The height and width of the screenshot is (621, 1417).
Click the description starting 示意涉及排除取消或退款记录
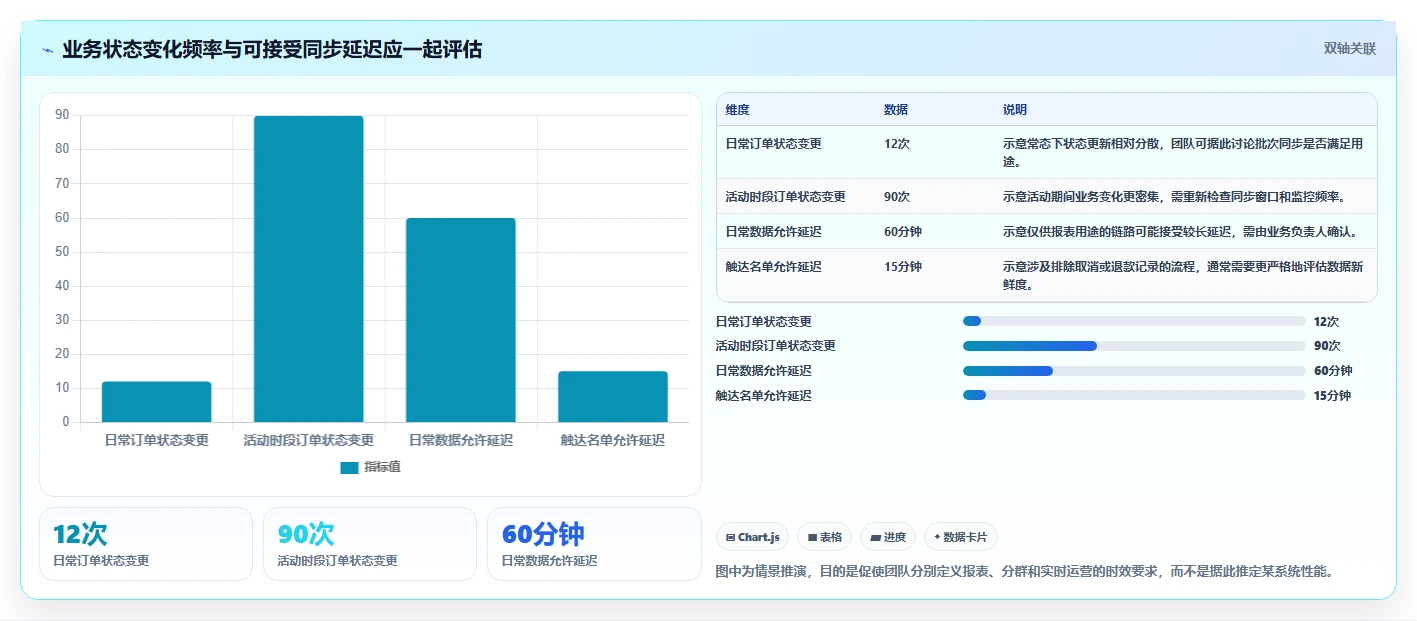click(1183, 275)
